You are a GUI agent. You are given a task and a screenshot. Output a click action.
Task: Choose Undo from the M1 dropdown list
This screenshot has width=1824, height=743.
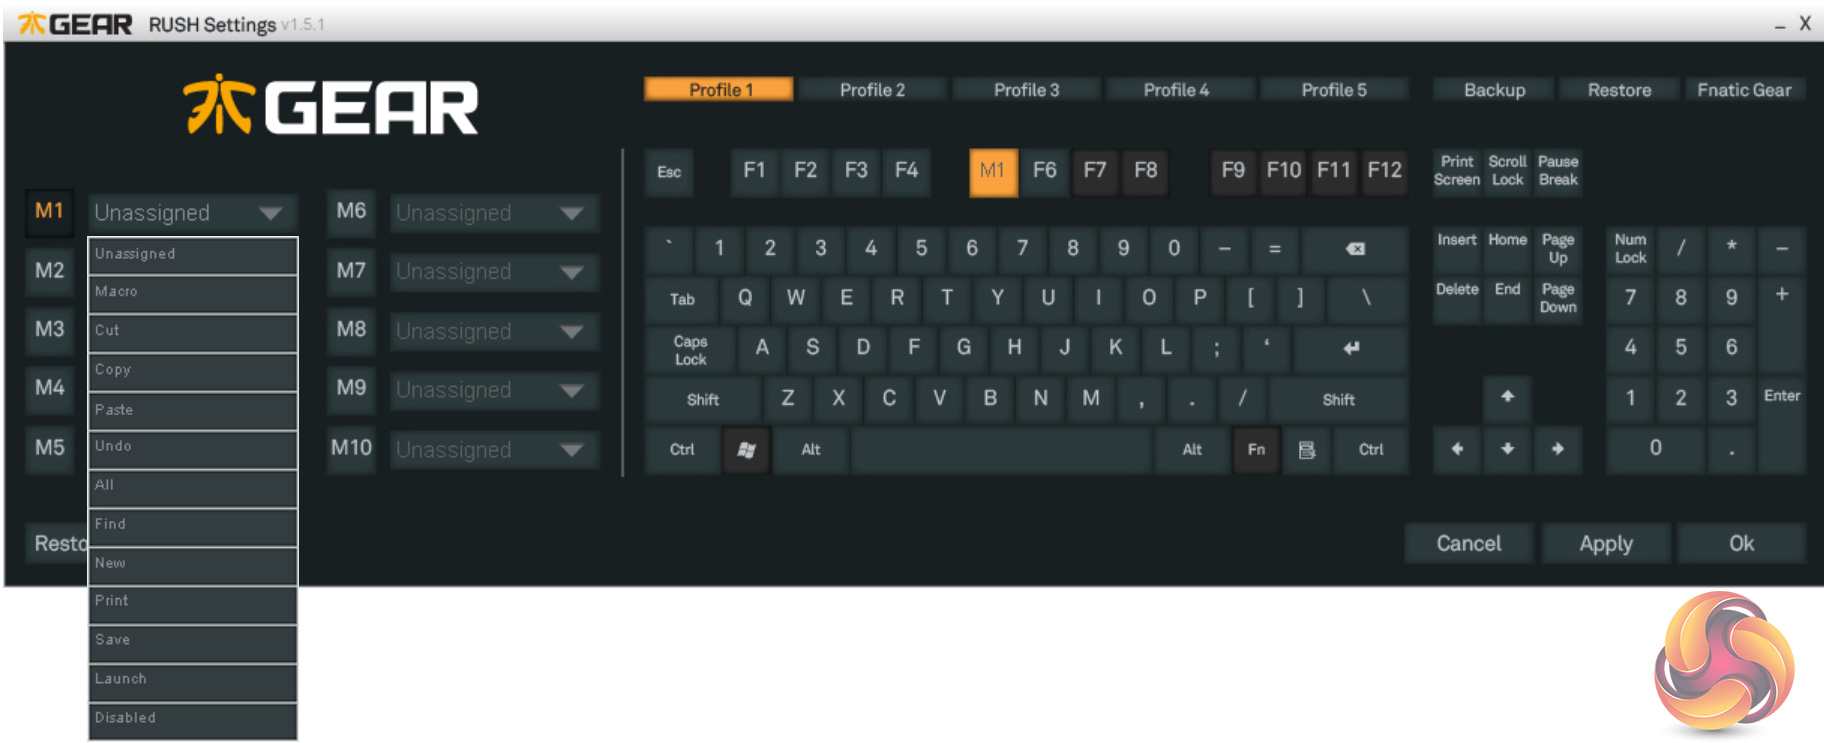pyautogui.click(x=193, y=449)
